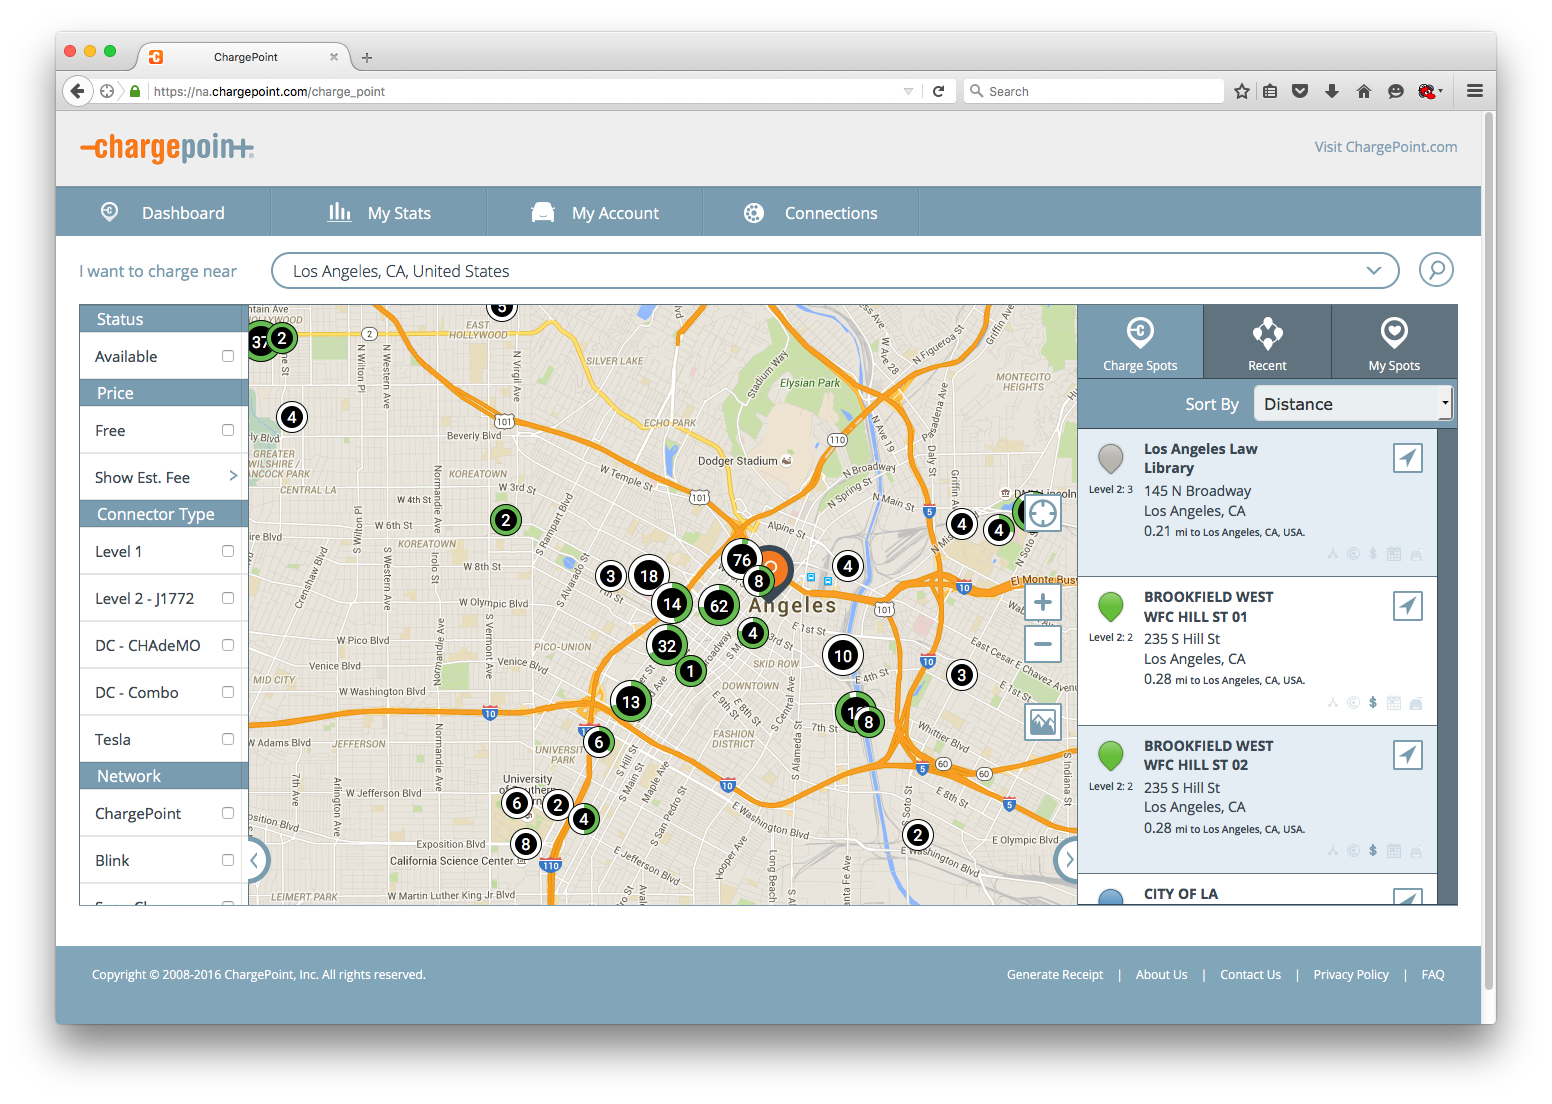Image resolution: width=1552 pixels, height=1104 pixels.
Task: Enable Tesla connector filter
Action: click(x=228, y=739)
